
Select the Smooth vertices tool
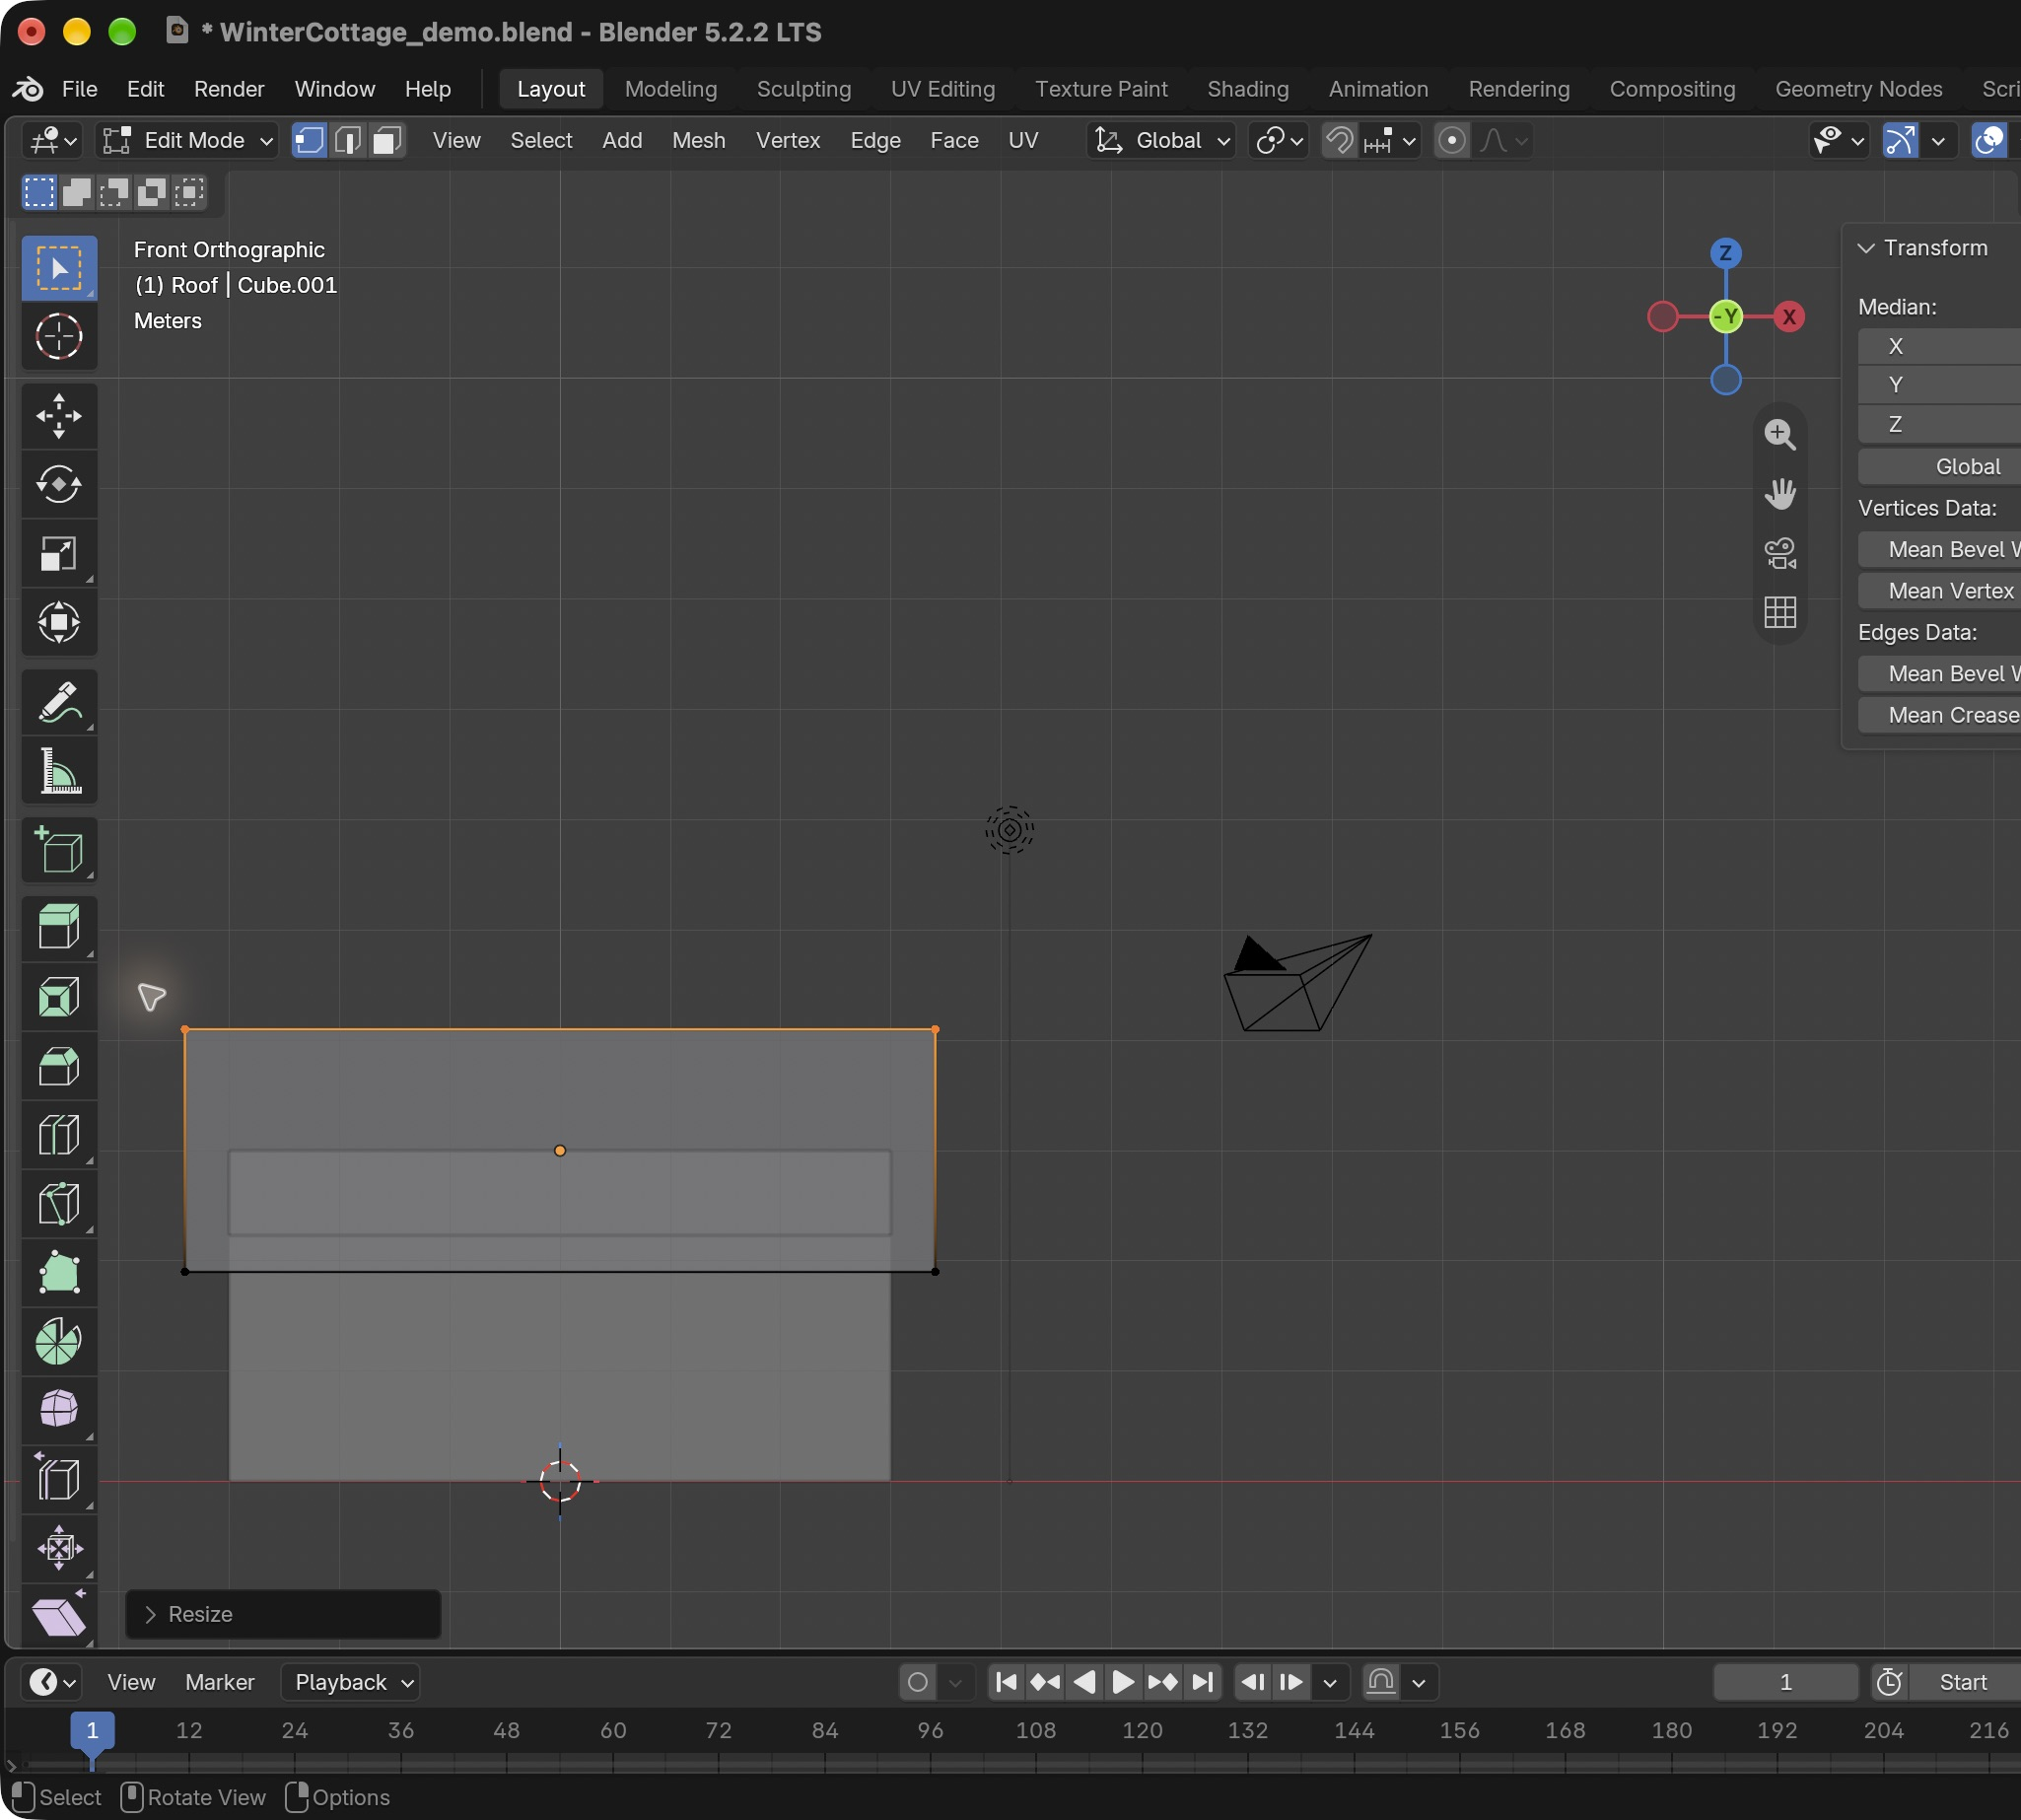(x=59, y=1410)
